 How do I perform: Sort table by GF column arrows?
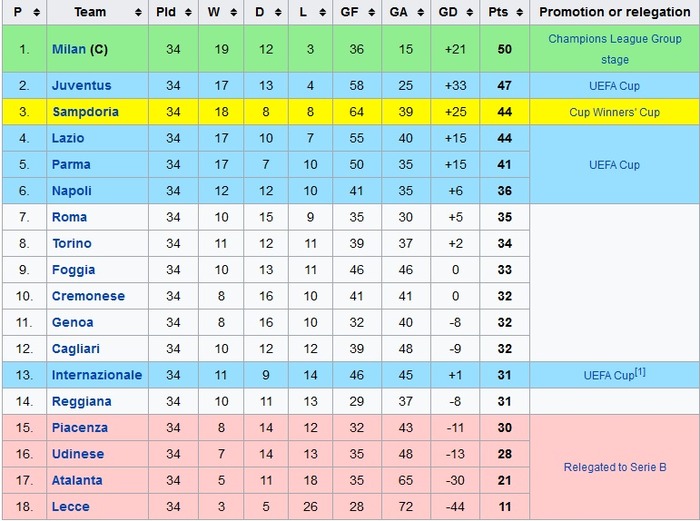[371, 13]
